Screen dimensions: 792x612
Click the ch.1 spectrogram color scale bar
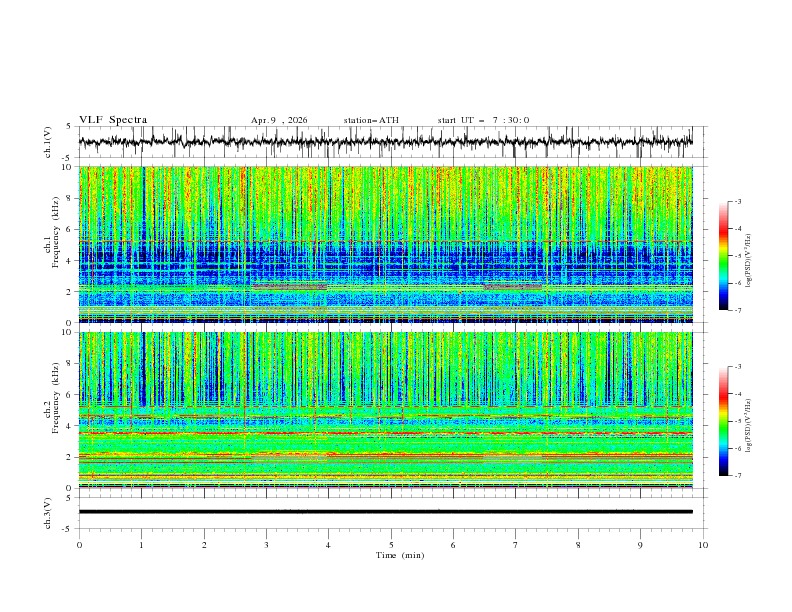(x=723, y=256)
